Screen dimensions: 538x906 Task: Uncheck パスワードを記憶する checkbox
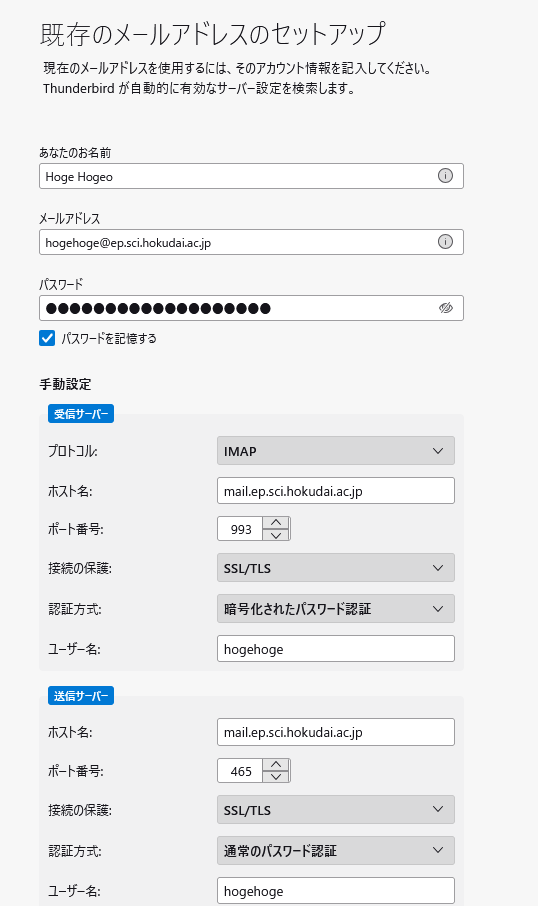47,338
